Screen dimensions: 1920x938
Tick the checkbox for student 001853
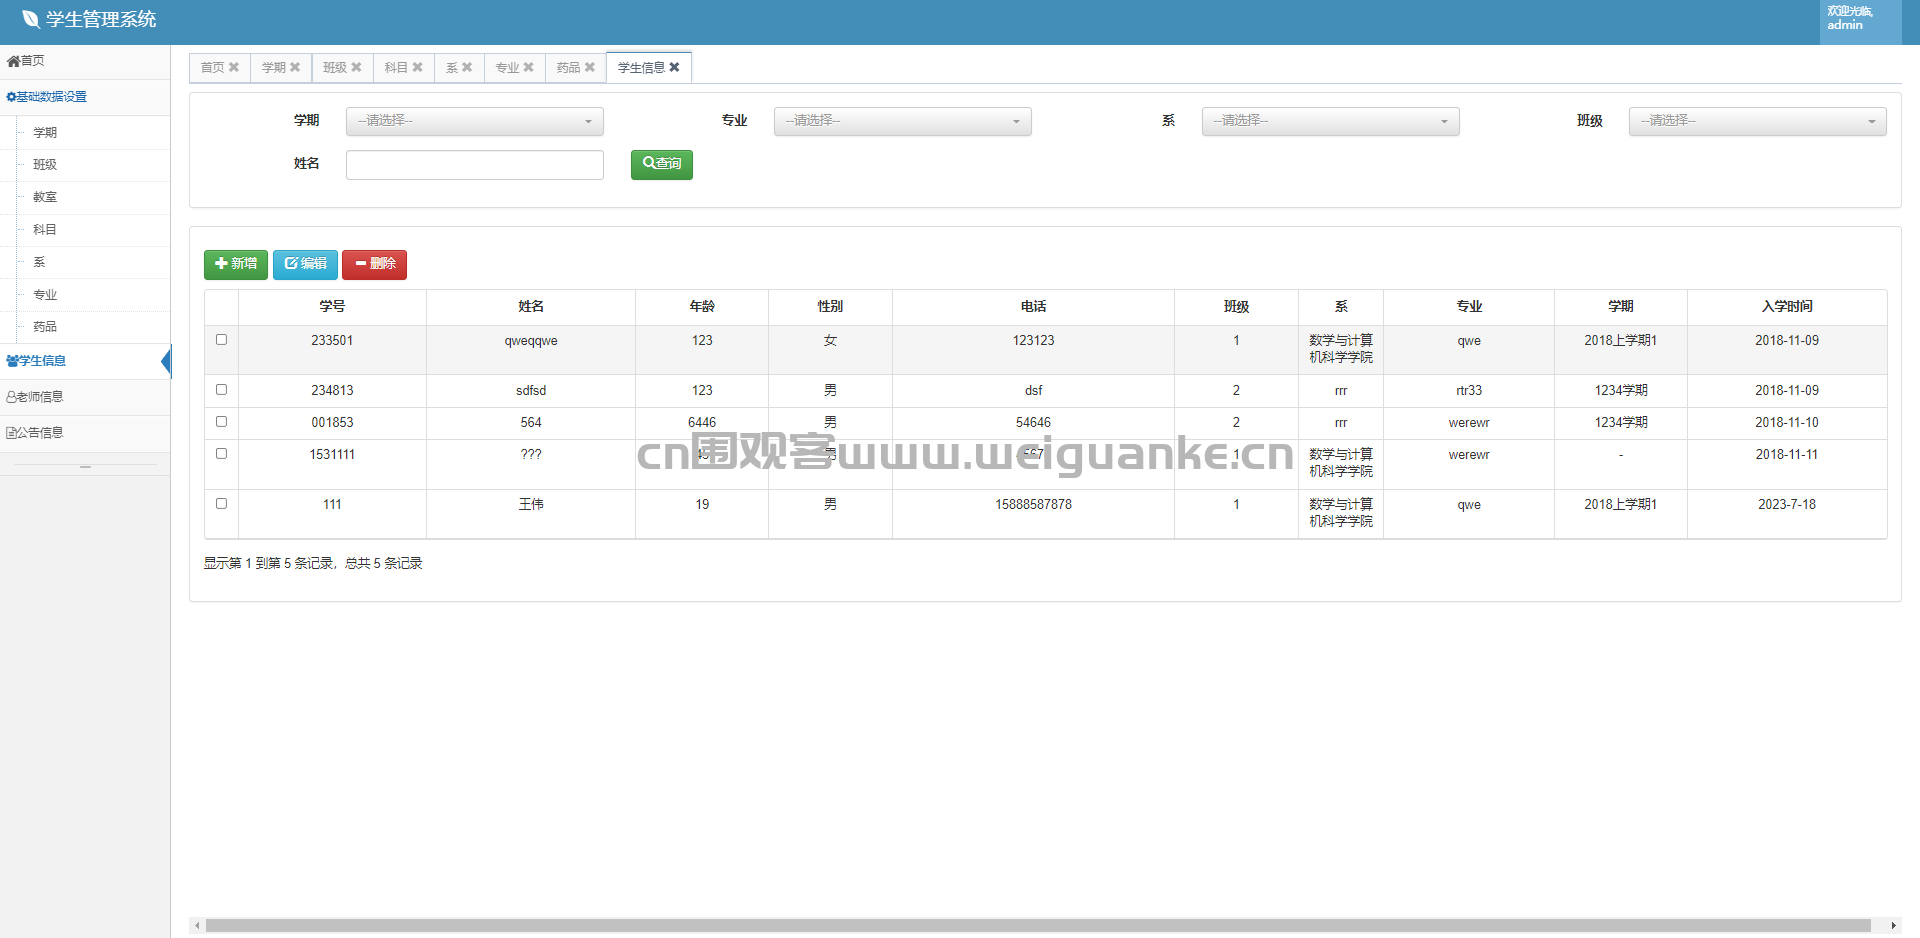(x=221, y=422)
